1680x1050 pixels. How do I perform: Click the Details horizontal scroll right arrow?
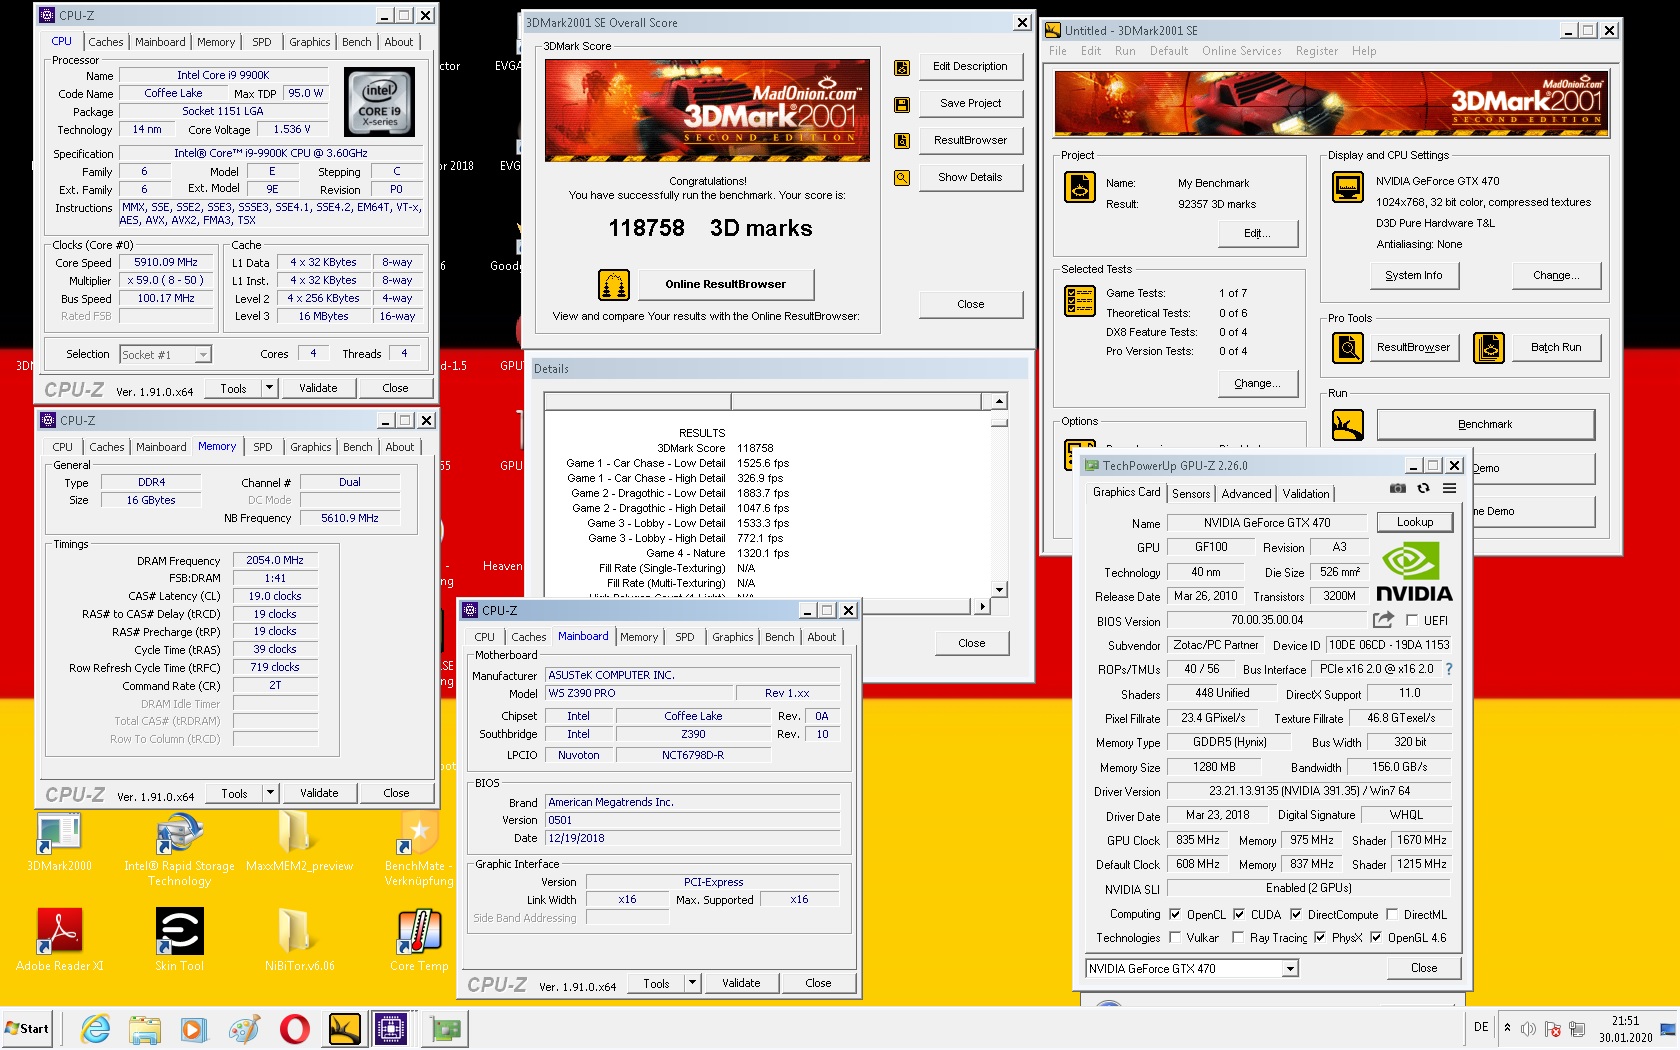pyautogui.click(x=982, y=606)
